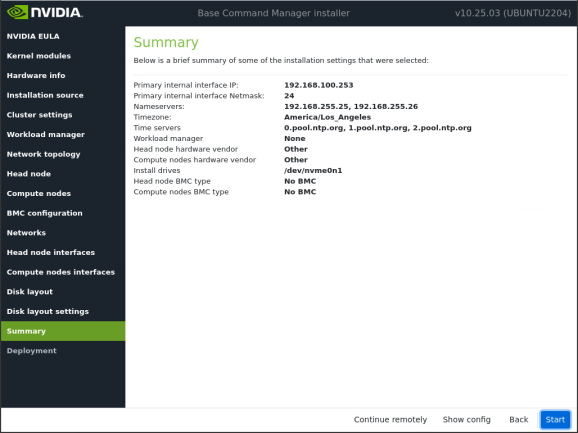This screenshot has width=578, height=433.
Task: Select nameservers 192.168.255.25, 192.168.255.26
Action: coord(351,106)
